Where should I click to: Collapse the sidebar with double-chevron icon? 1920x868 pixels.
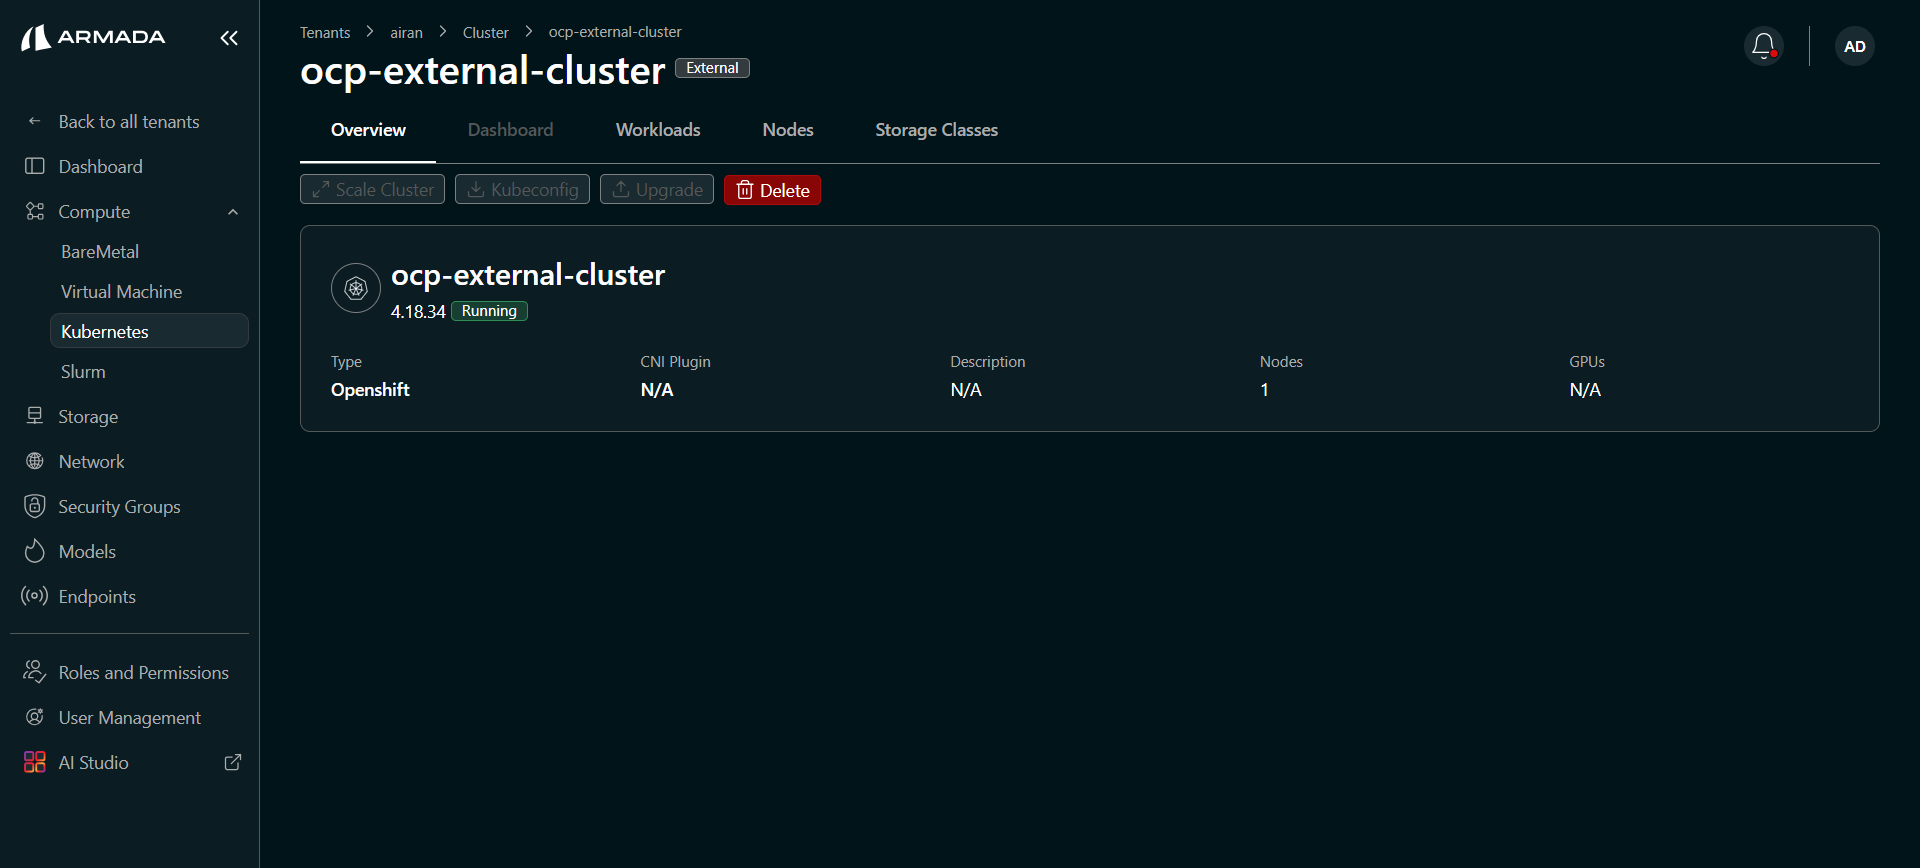pos(229,38)
